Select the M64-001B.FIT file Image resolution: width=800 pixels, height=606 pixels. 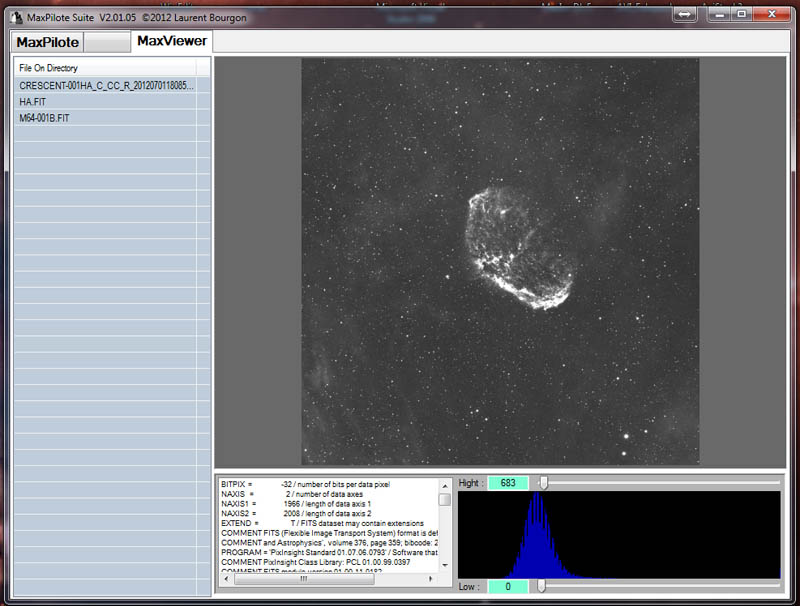point(112,118)
